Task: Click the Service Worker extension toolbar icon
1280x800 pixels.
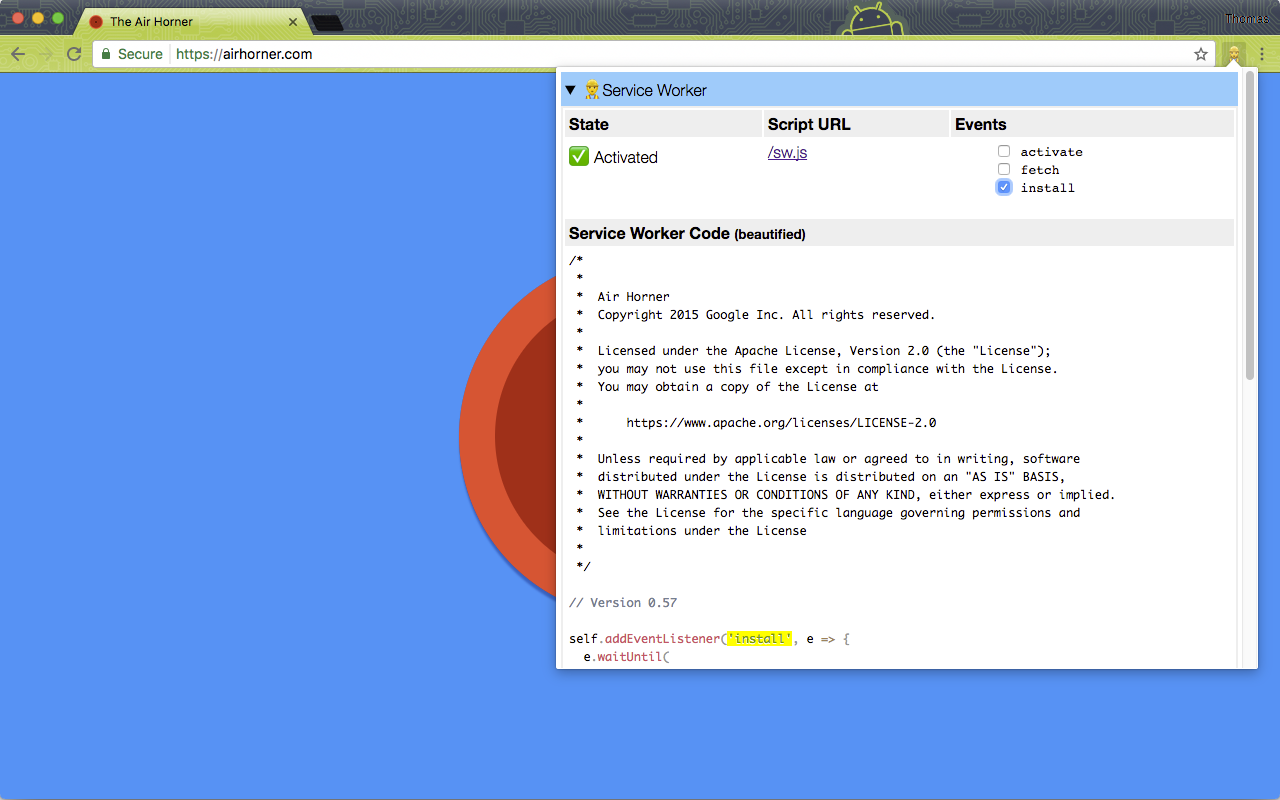Action: (x=1234, y=54)
